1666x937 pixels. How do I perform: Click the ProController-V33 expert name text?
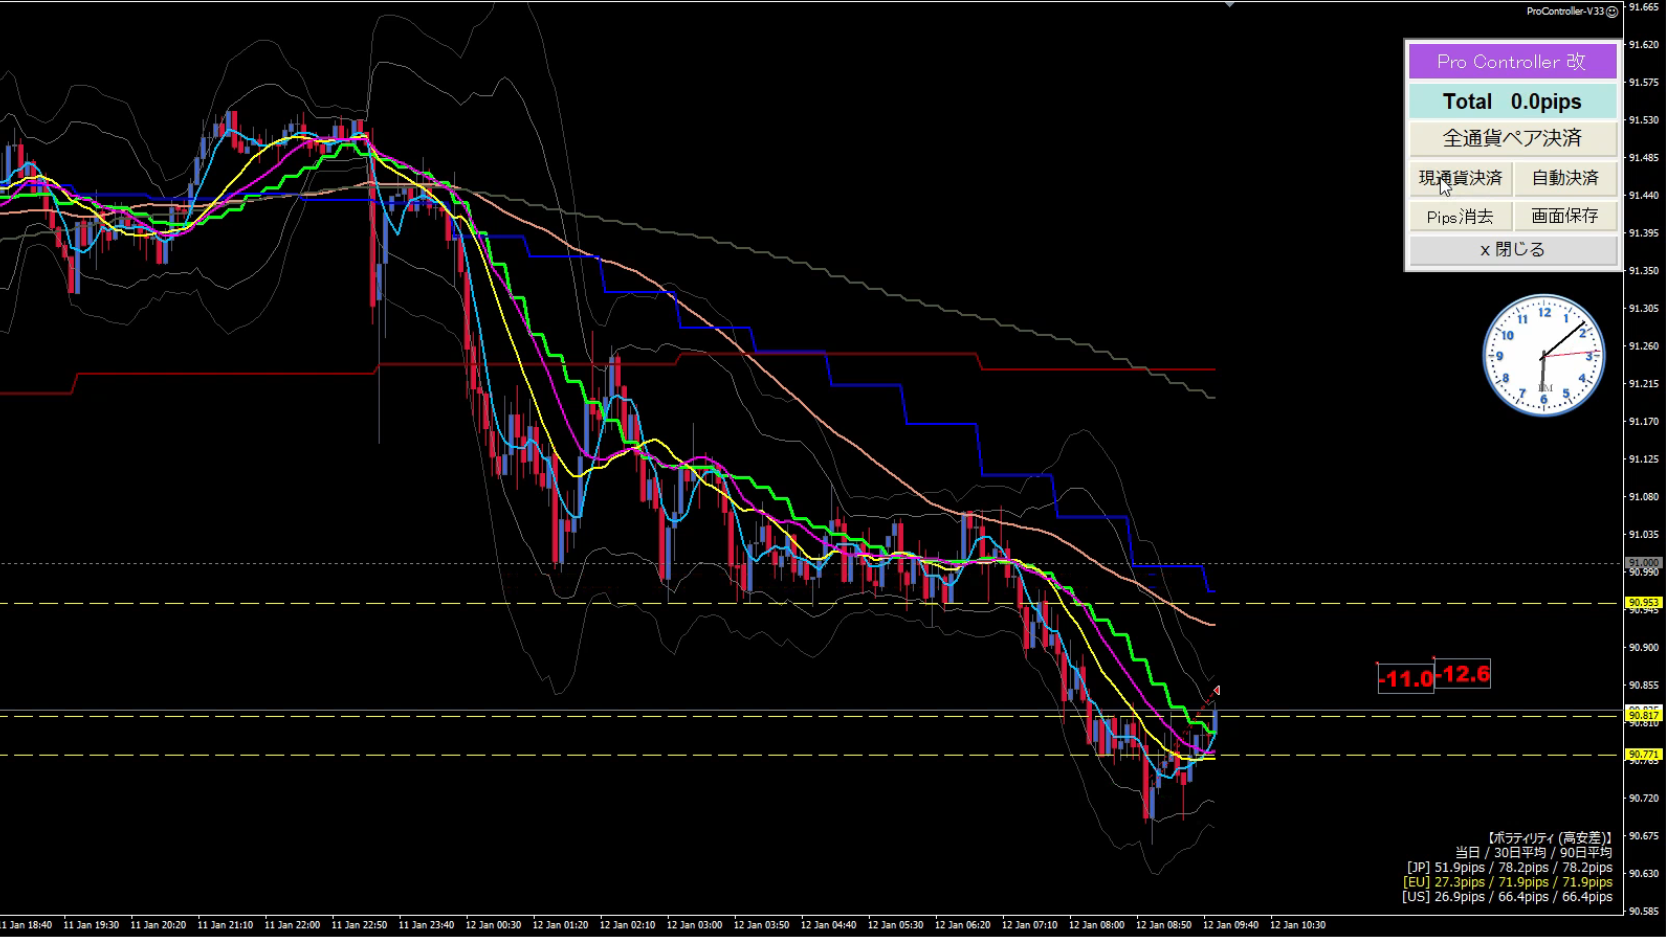[x=1565, y=12]
